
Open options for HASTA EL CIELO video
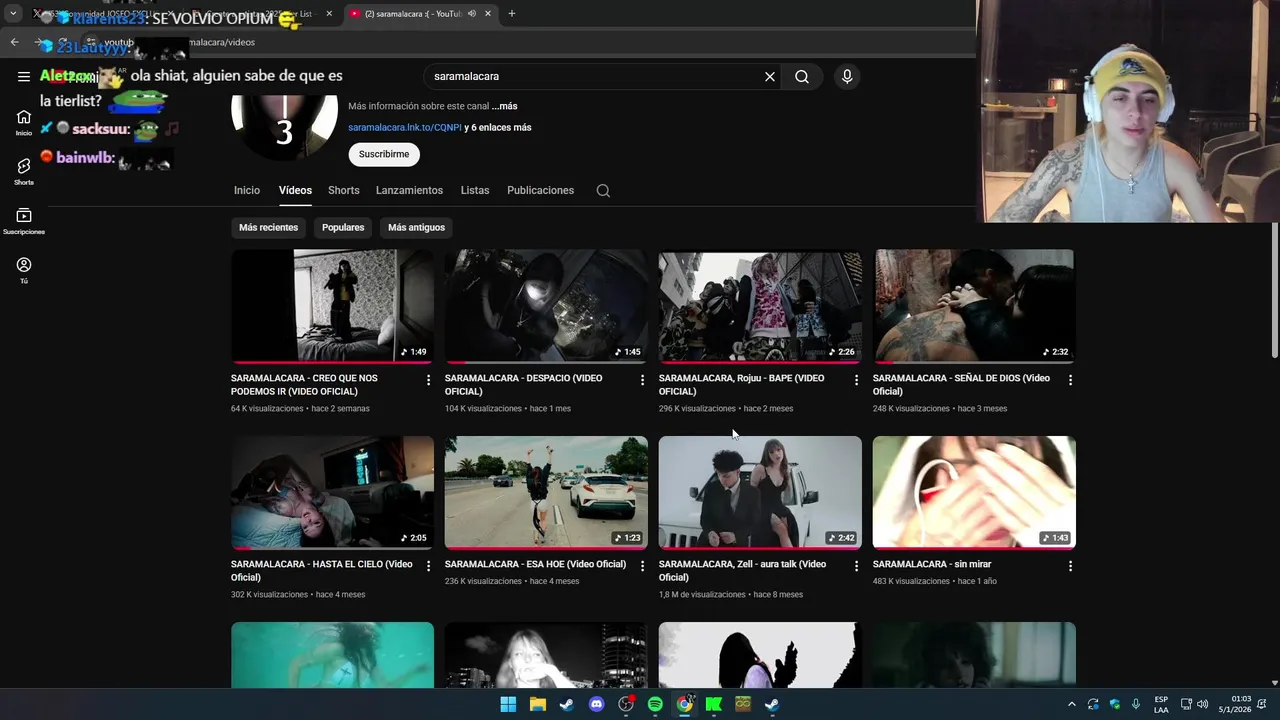[x=428, y=566]
